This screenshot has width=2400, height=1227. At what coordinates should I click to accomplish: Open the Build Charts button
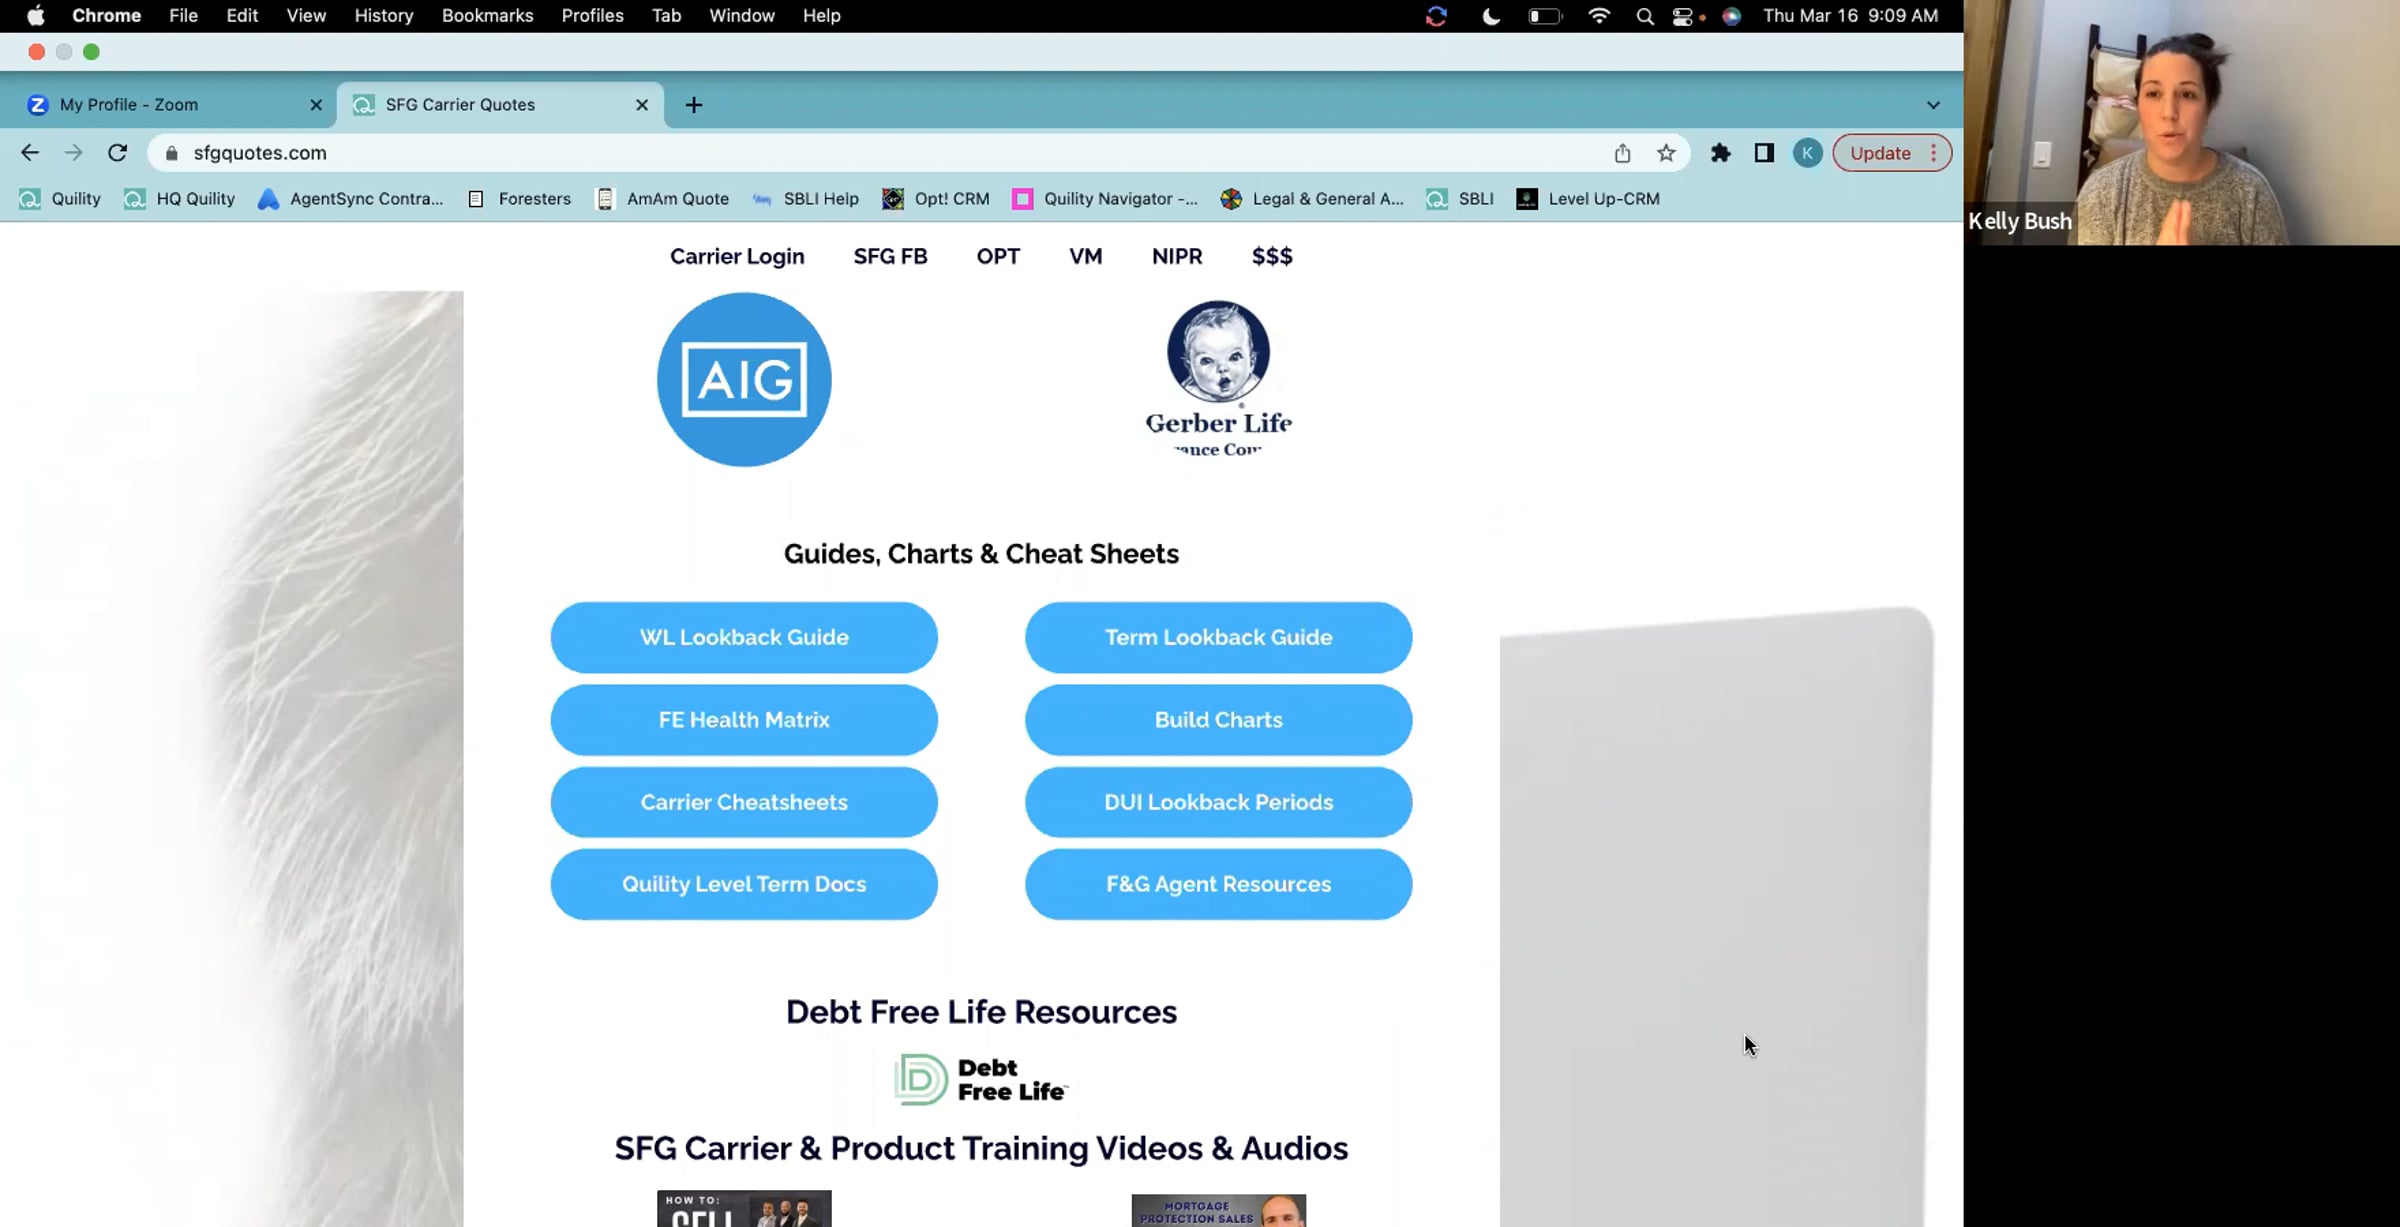[x=1218, y=720]
